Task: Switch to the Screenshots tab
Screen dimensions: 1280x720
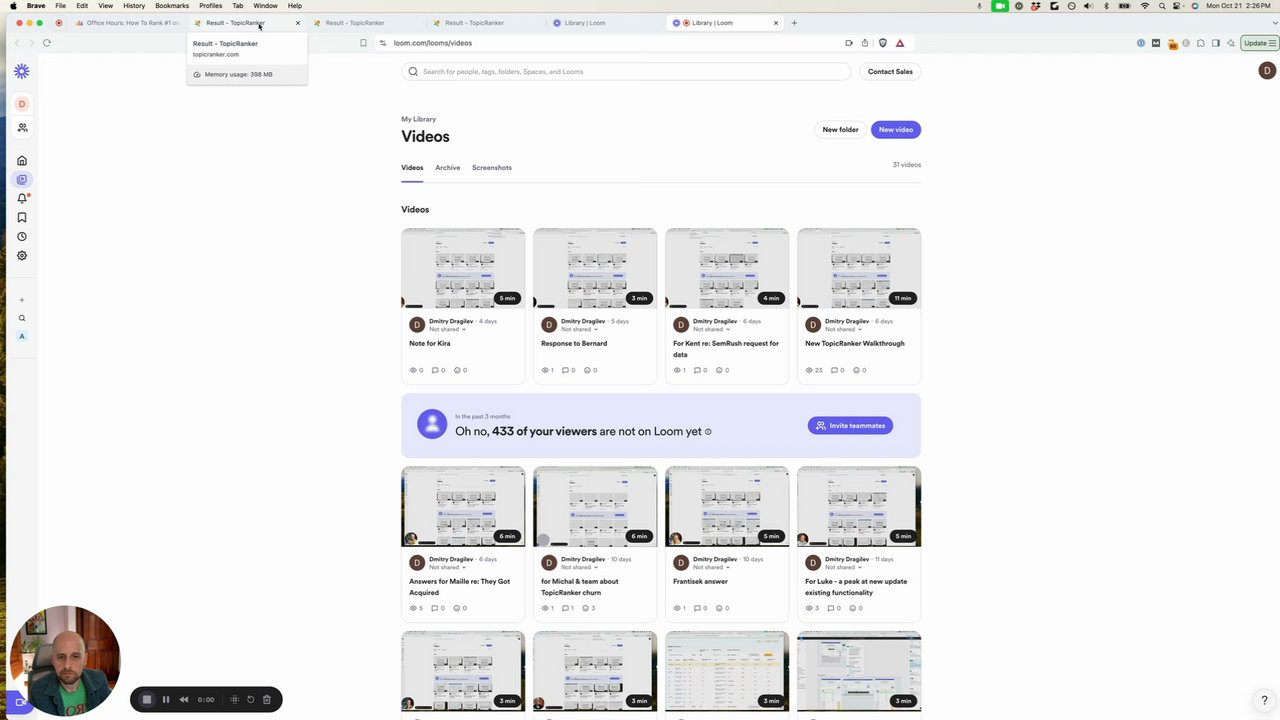Action: [492, 167]
